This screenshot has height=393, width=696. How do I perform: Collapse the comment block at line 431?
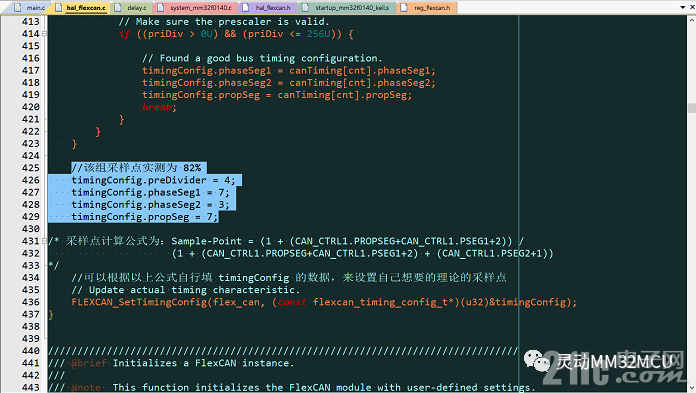44,241
